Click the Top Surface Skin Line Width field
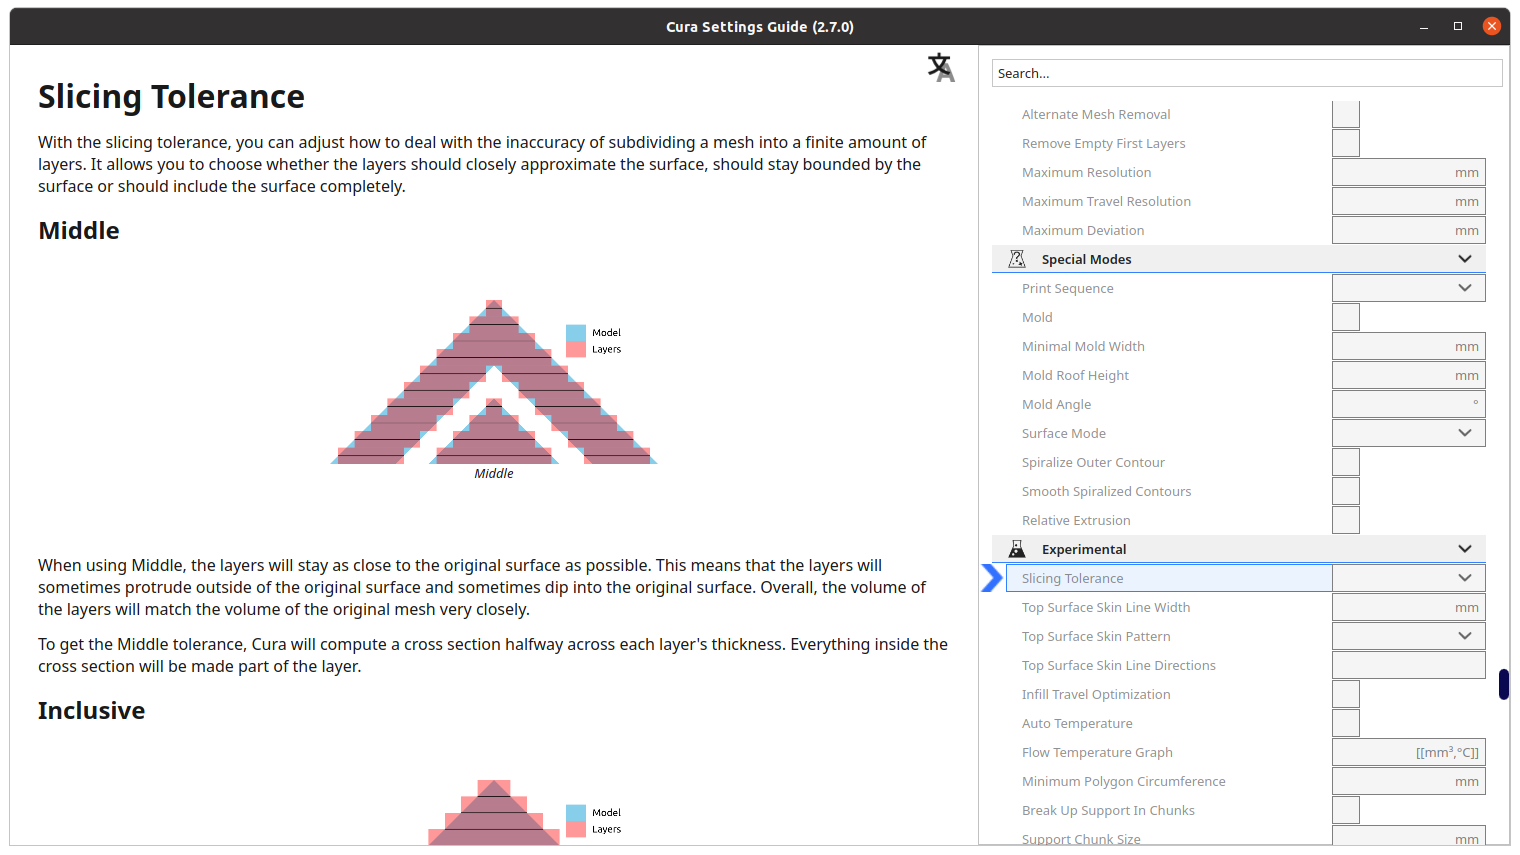The image size is (1520, 855). 1409,607
